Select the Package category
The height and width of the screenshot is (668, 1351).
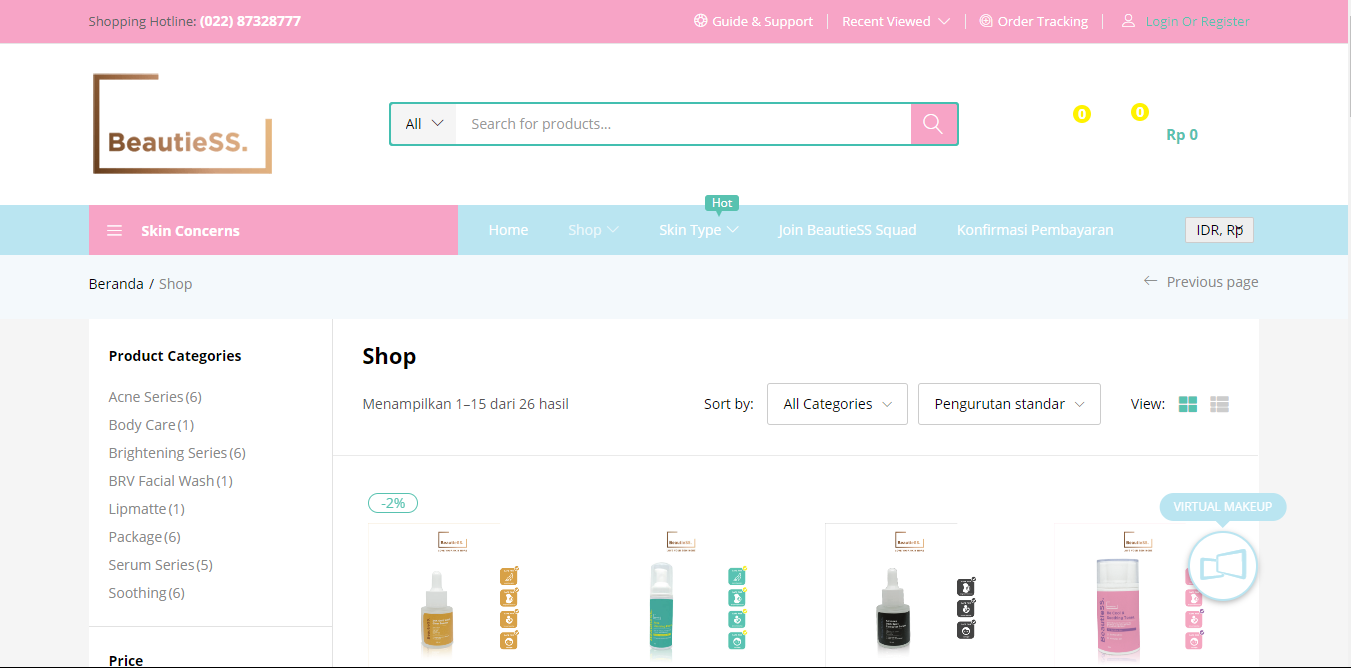(x=135, y=537)
